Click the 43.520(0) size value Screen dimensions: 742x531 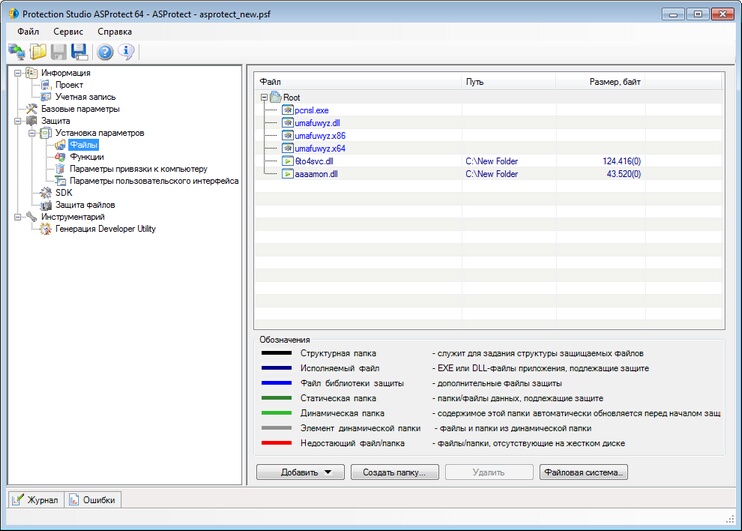click(624, 174)
